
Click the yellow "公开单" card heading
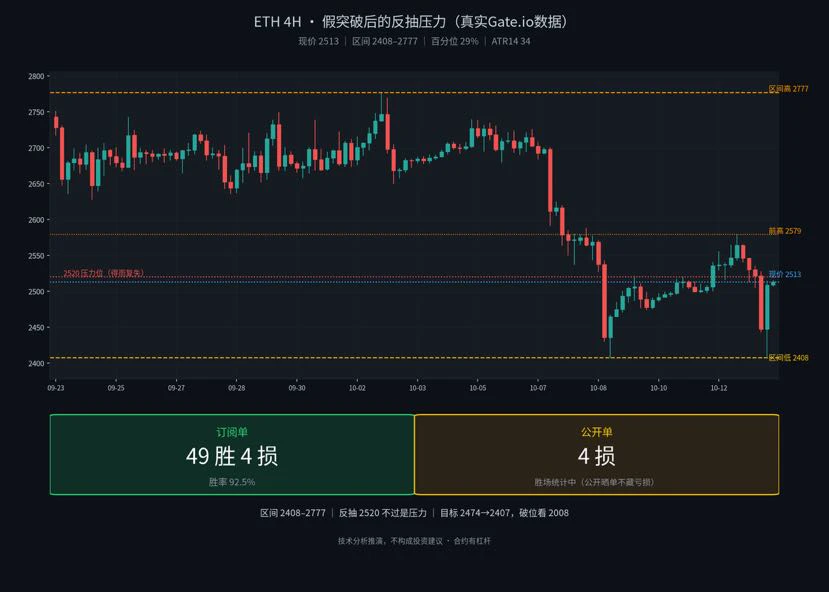pos(596,432)
